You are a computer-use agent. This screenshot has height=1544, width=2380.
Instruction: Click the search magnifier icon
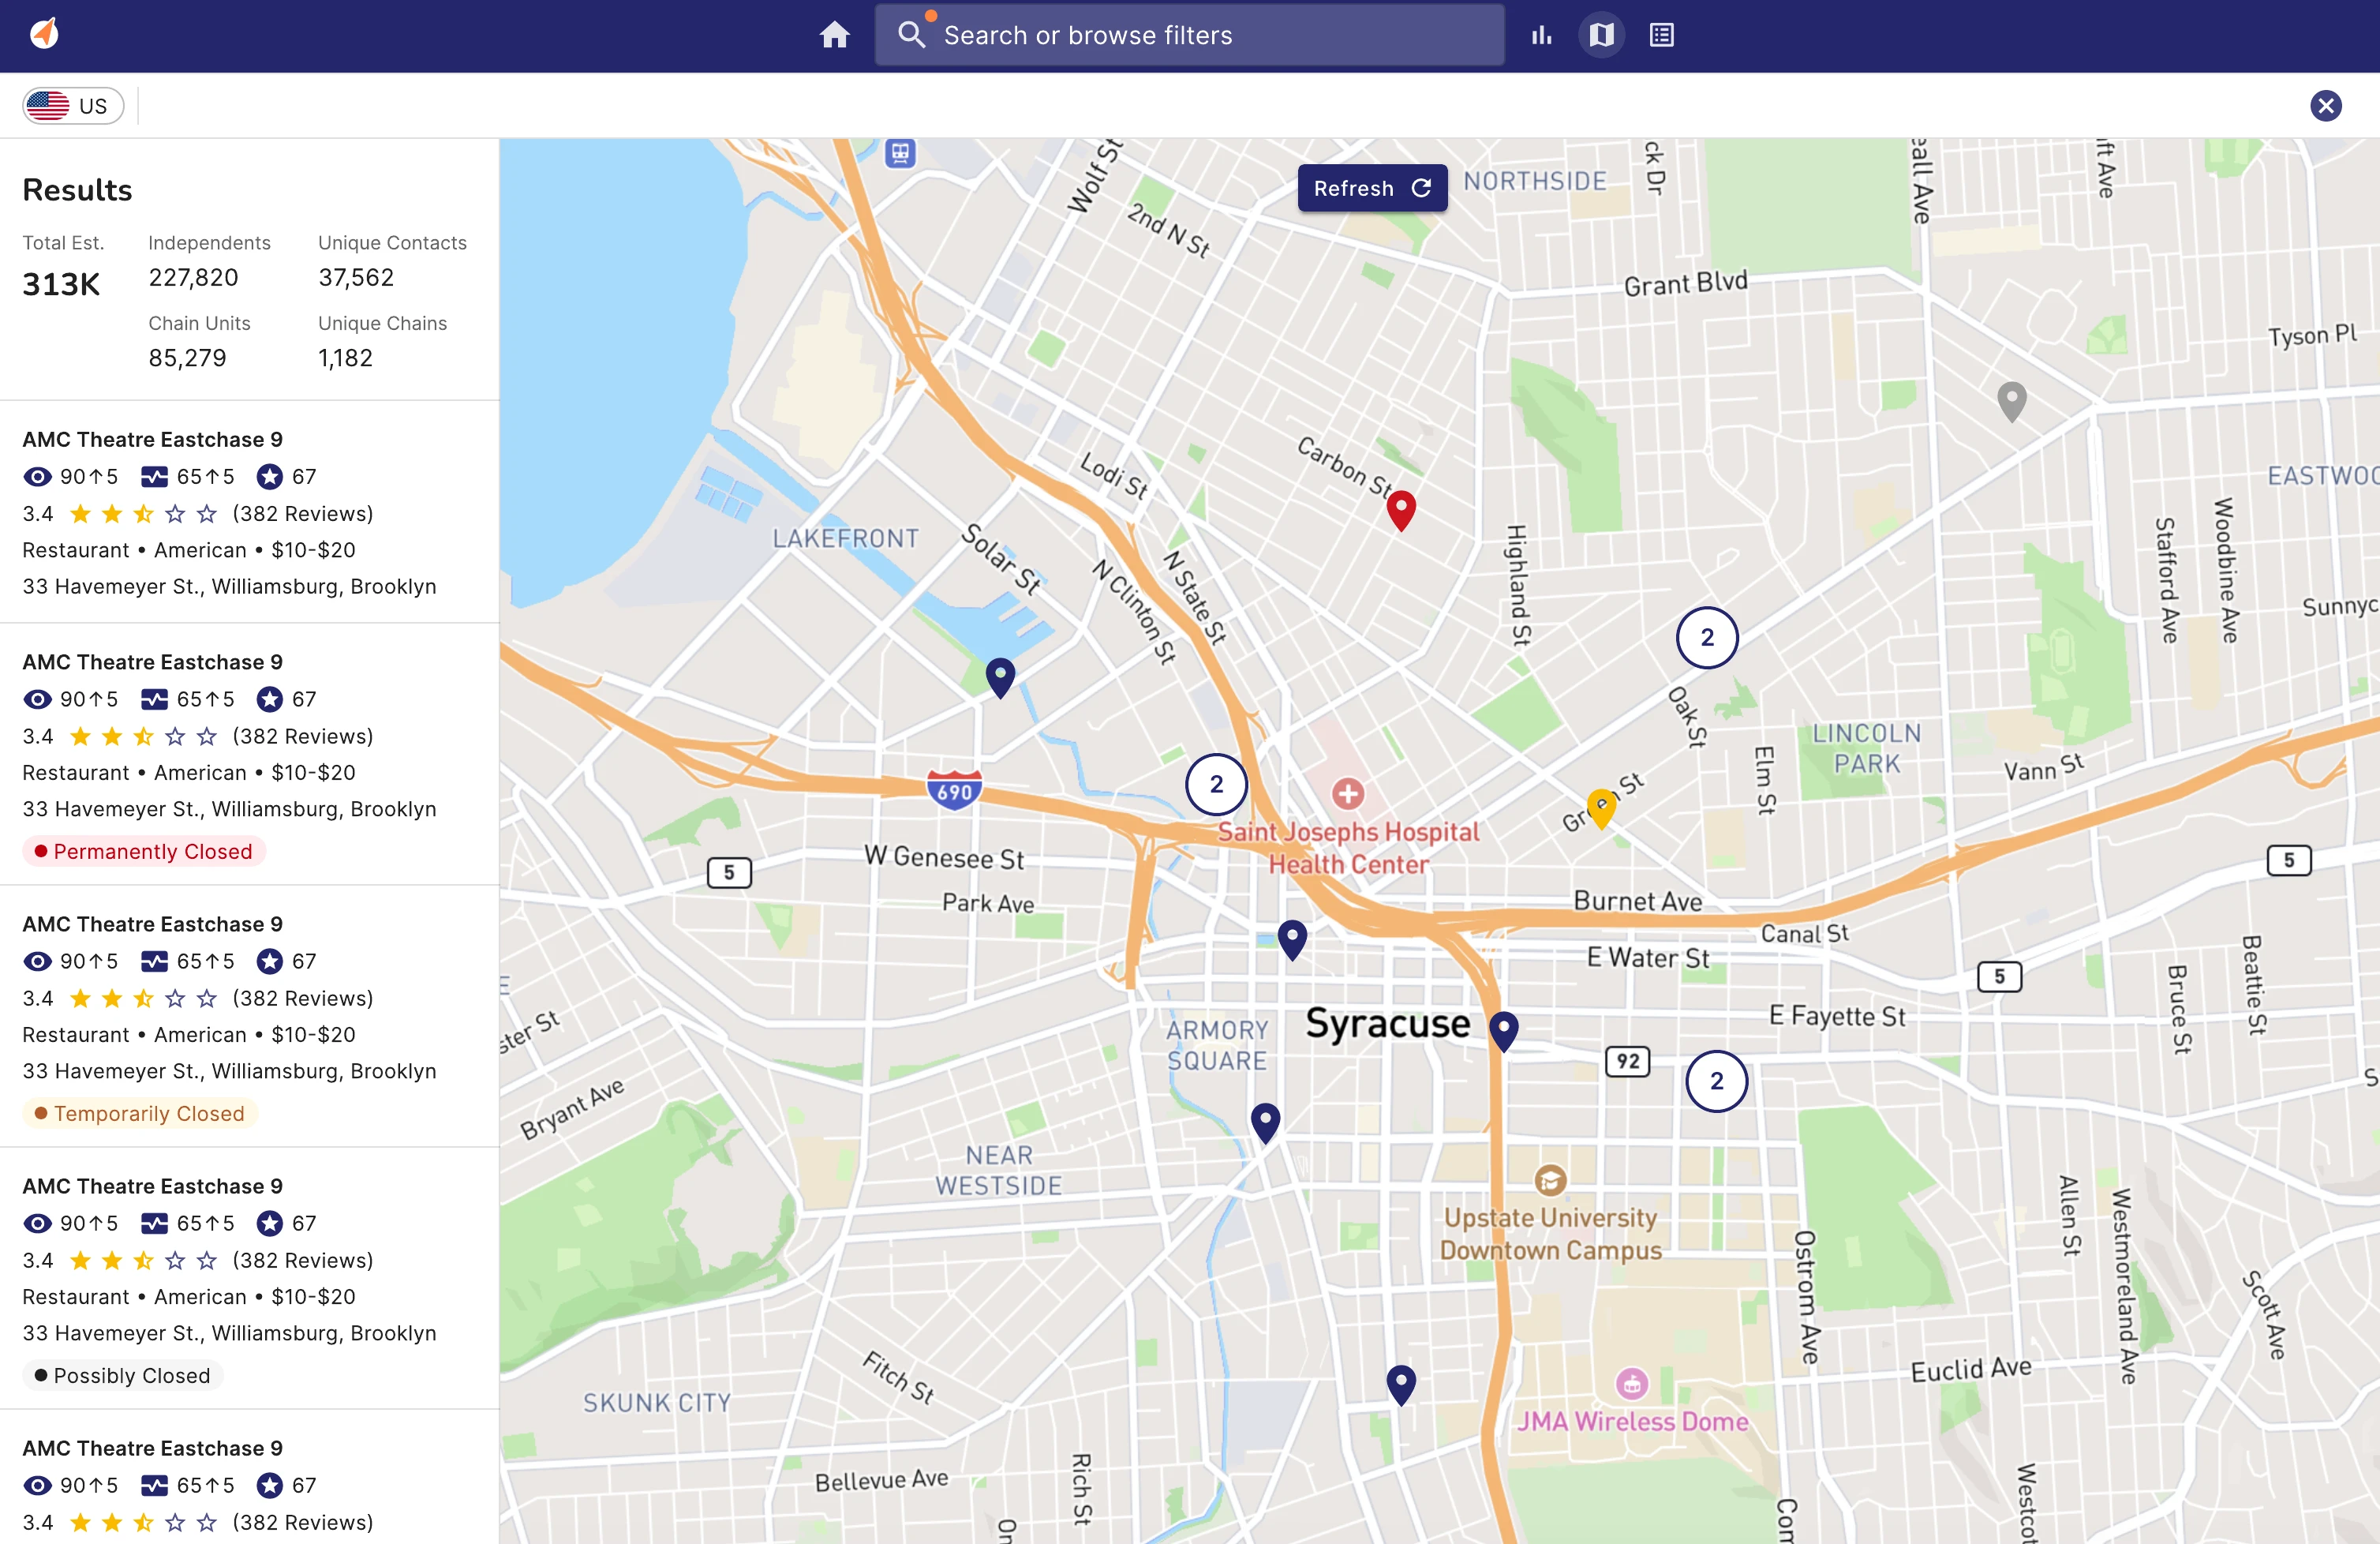click(911, 35)
